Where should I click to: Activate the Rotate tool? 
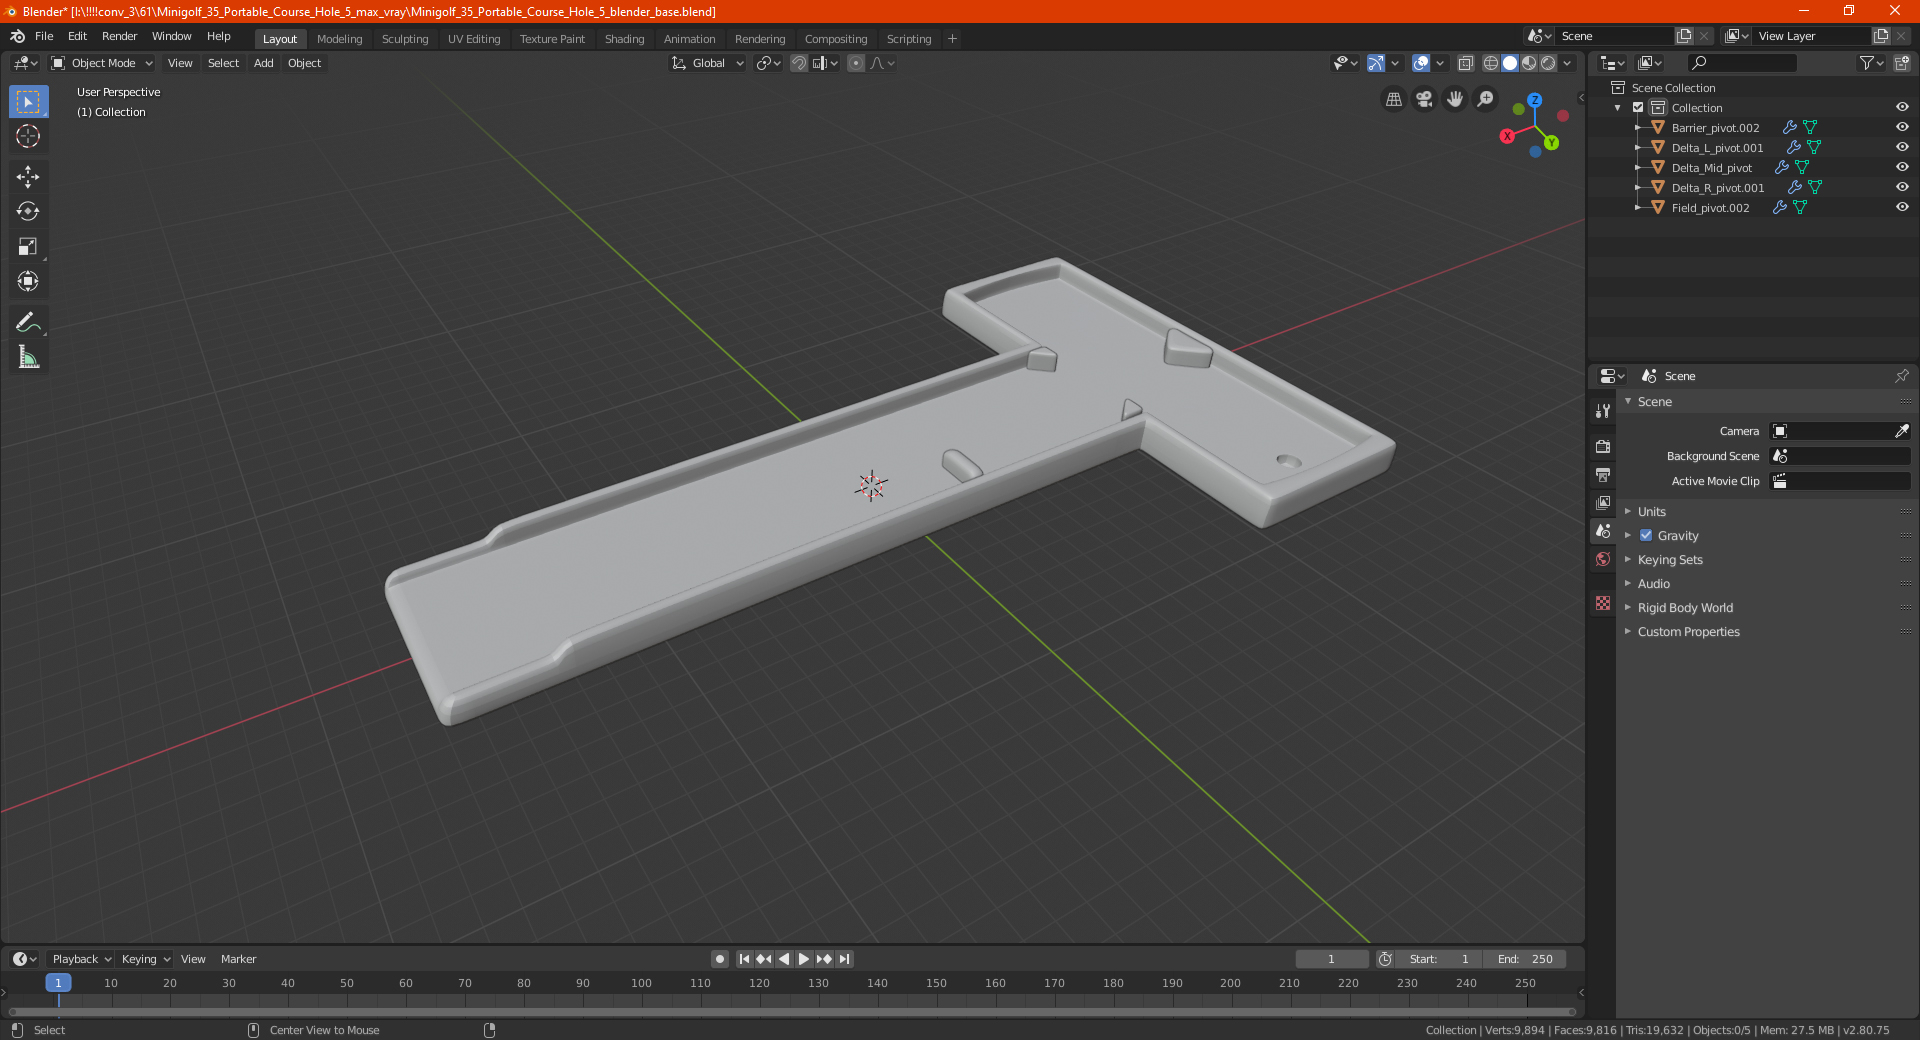pyautogui.click(x=28, y=212)
